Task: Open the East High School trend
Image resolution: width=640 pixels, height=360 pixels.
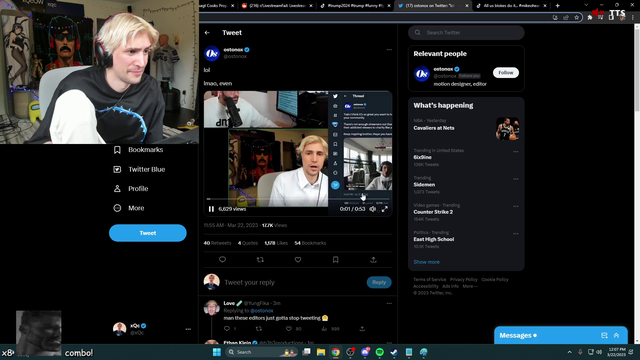Action: (x=433, y=239)
